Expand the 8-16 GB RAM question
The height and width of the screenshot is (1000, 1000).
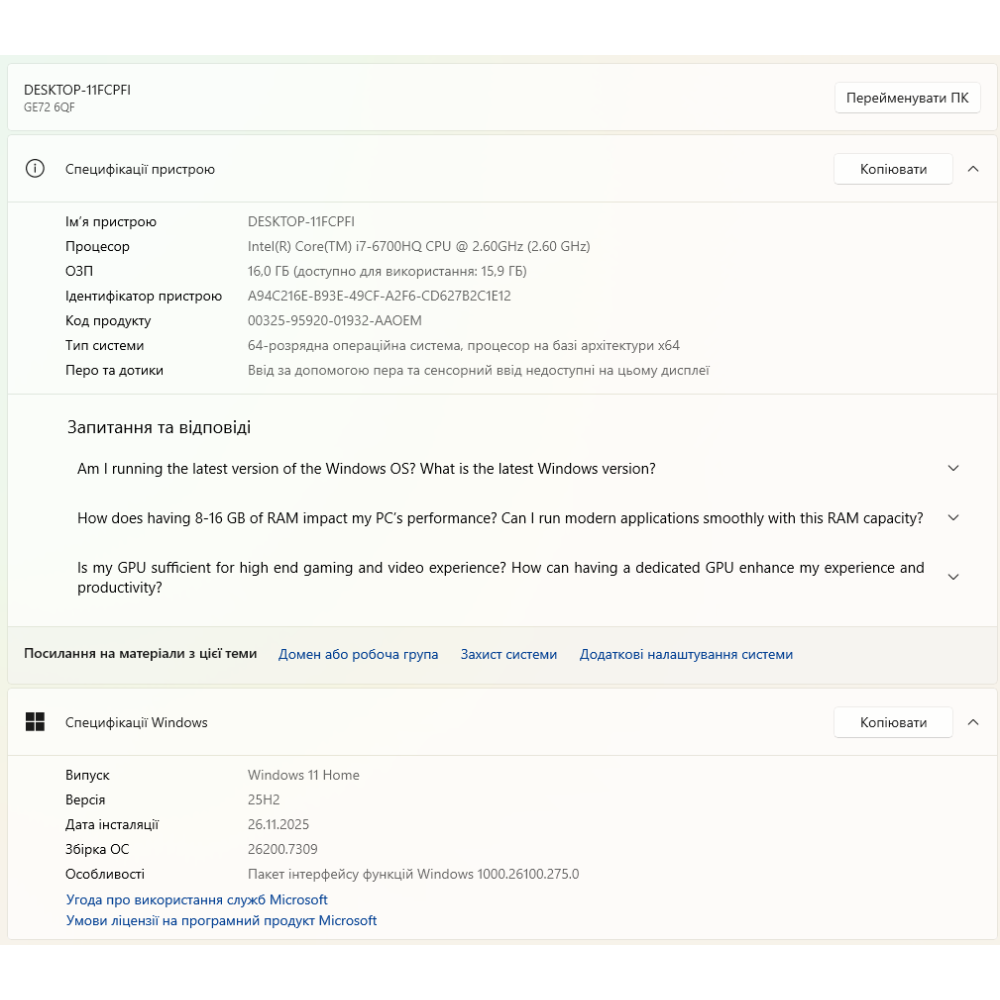point(953,518)
